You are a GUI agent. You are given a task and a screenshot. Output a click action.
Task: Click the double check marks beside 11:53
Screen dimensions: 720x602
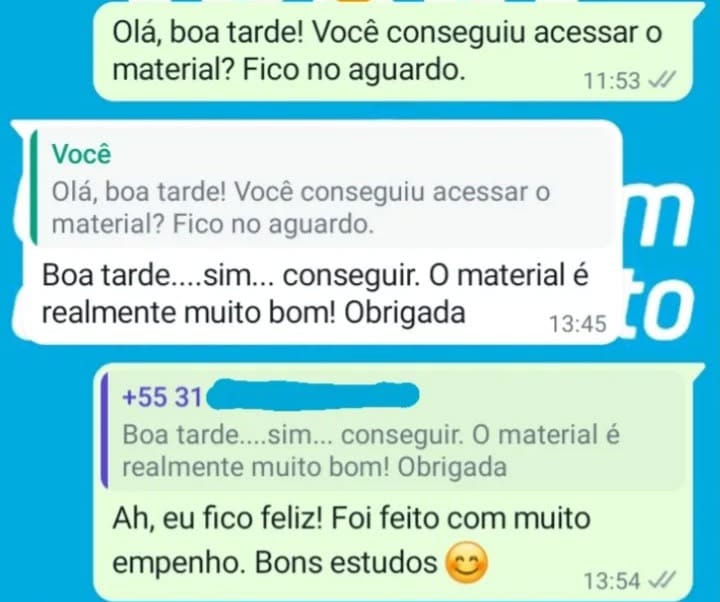(662, 81)
